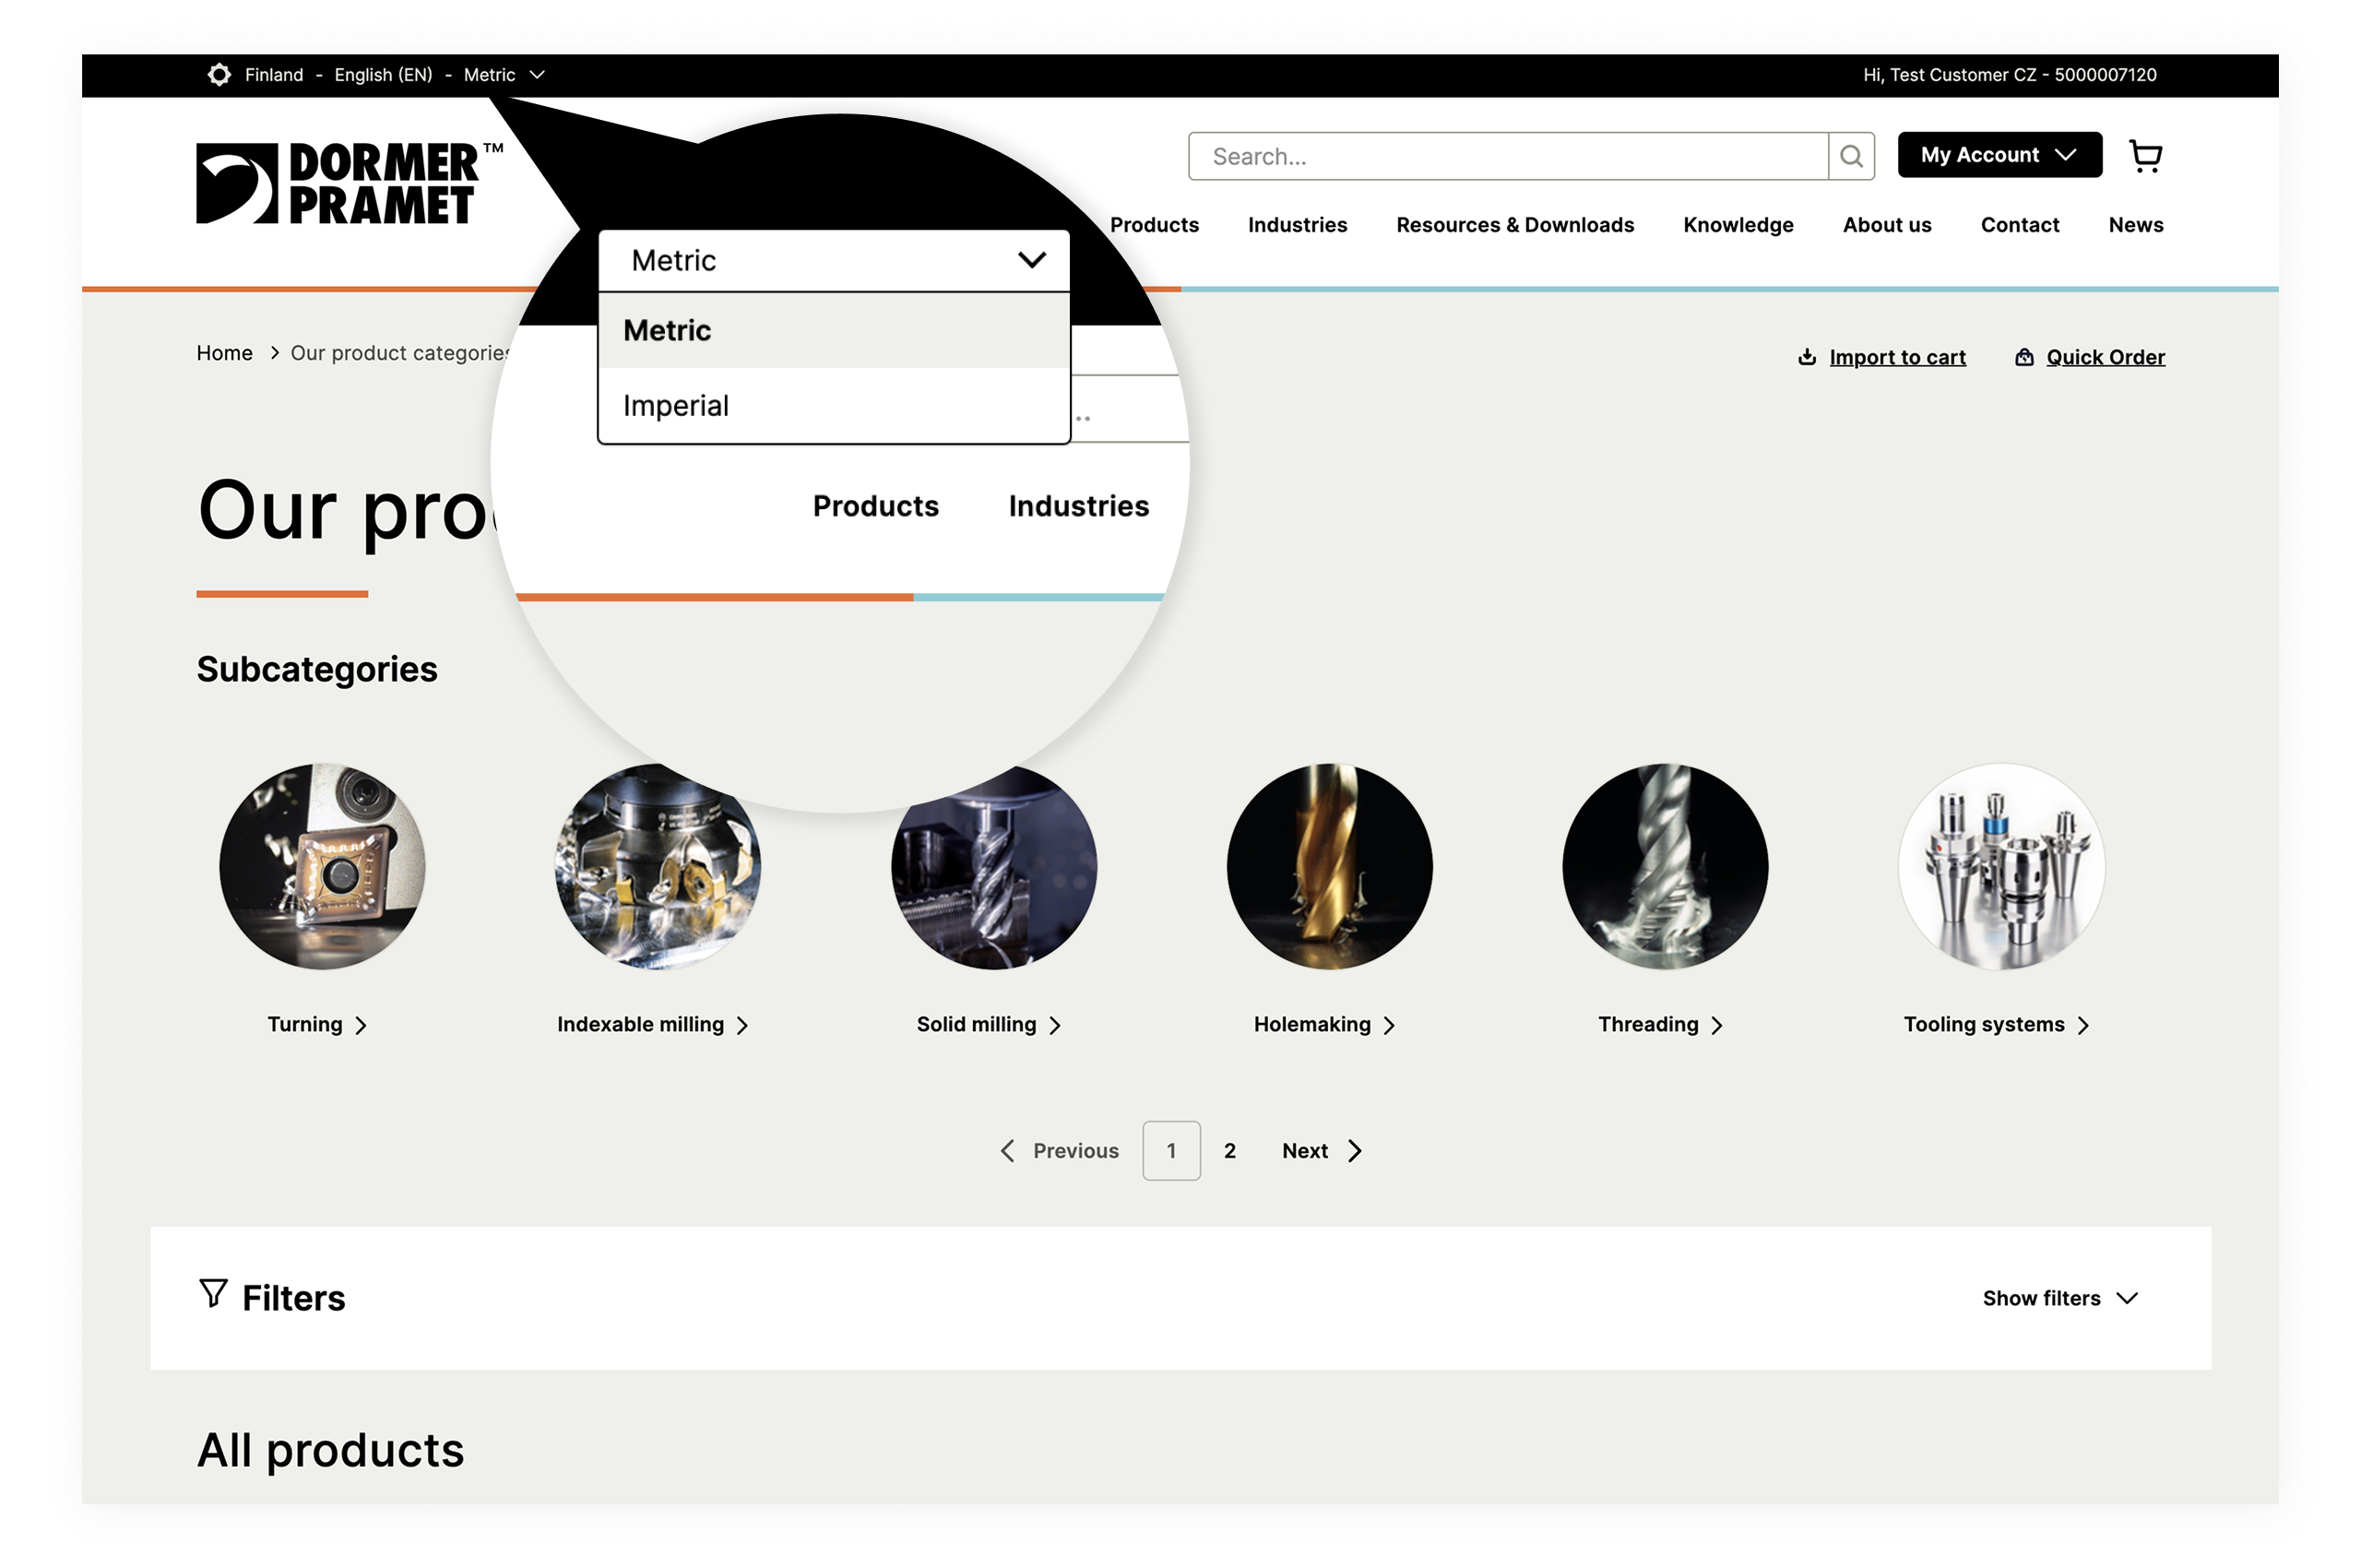Go to page 2 of subcategories

click(1229, 1151)
